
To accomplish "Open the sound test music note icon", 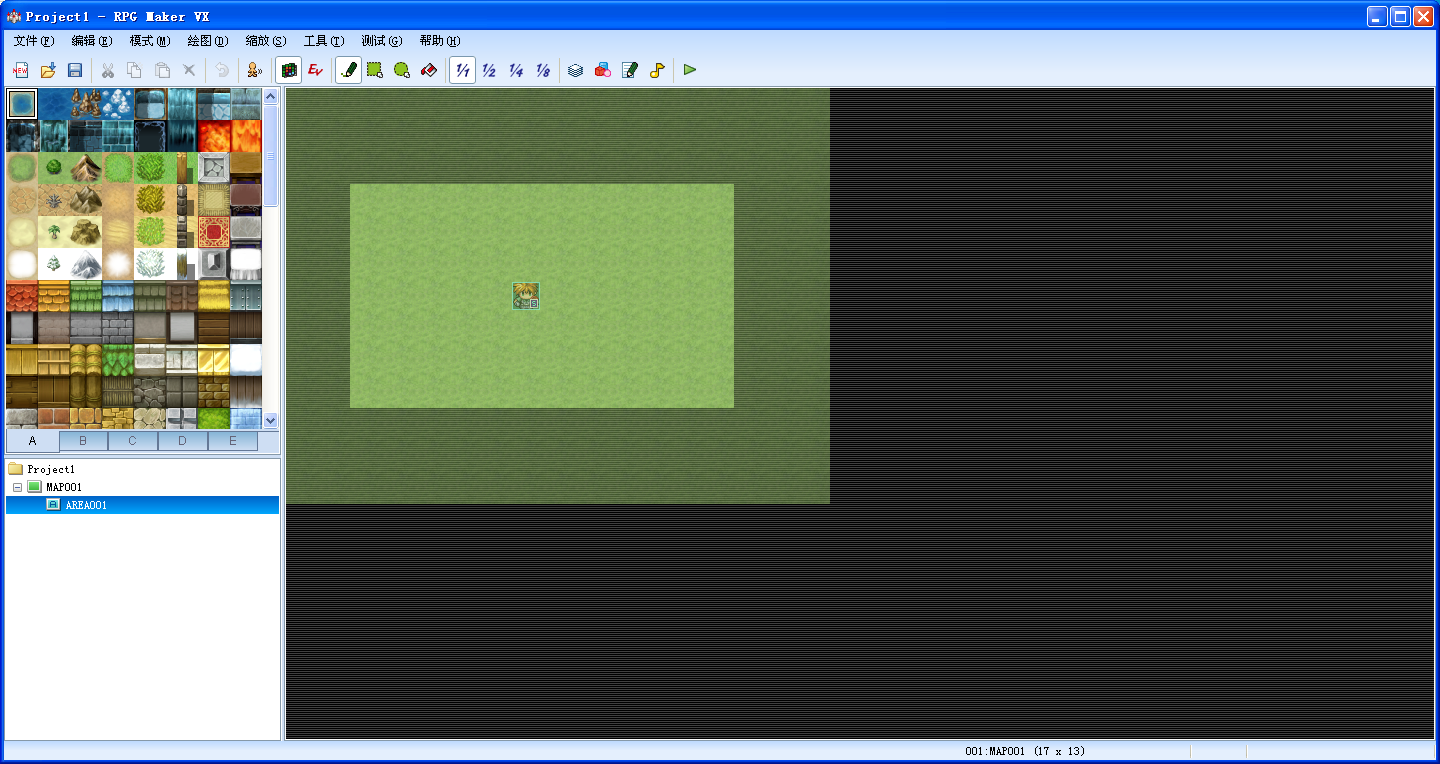I will coord(656,70).
